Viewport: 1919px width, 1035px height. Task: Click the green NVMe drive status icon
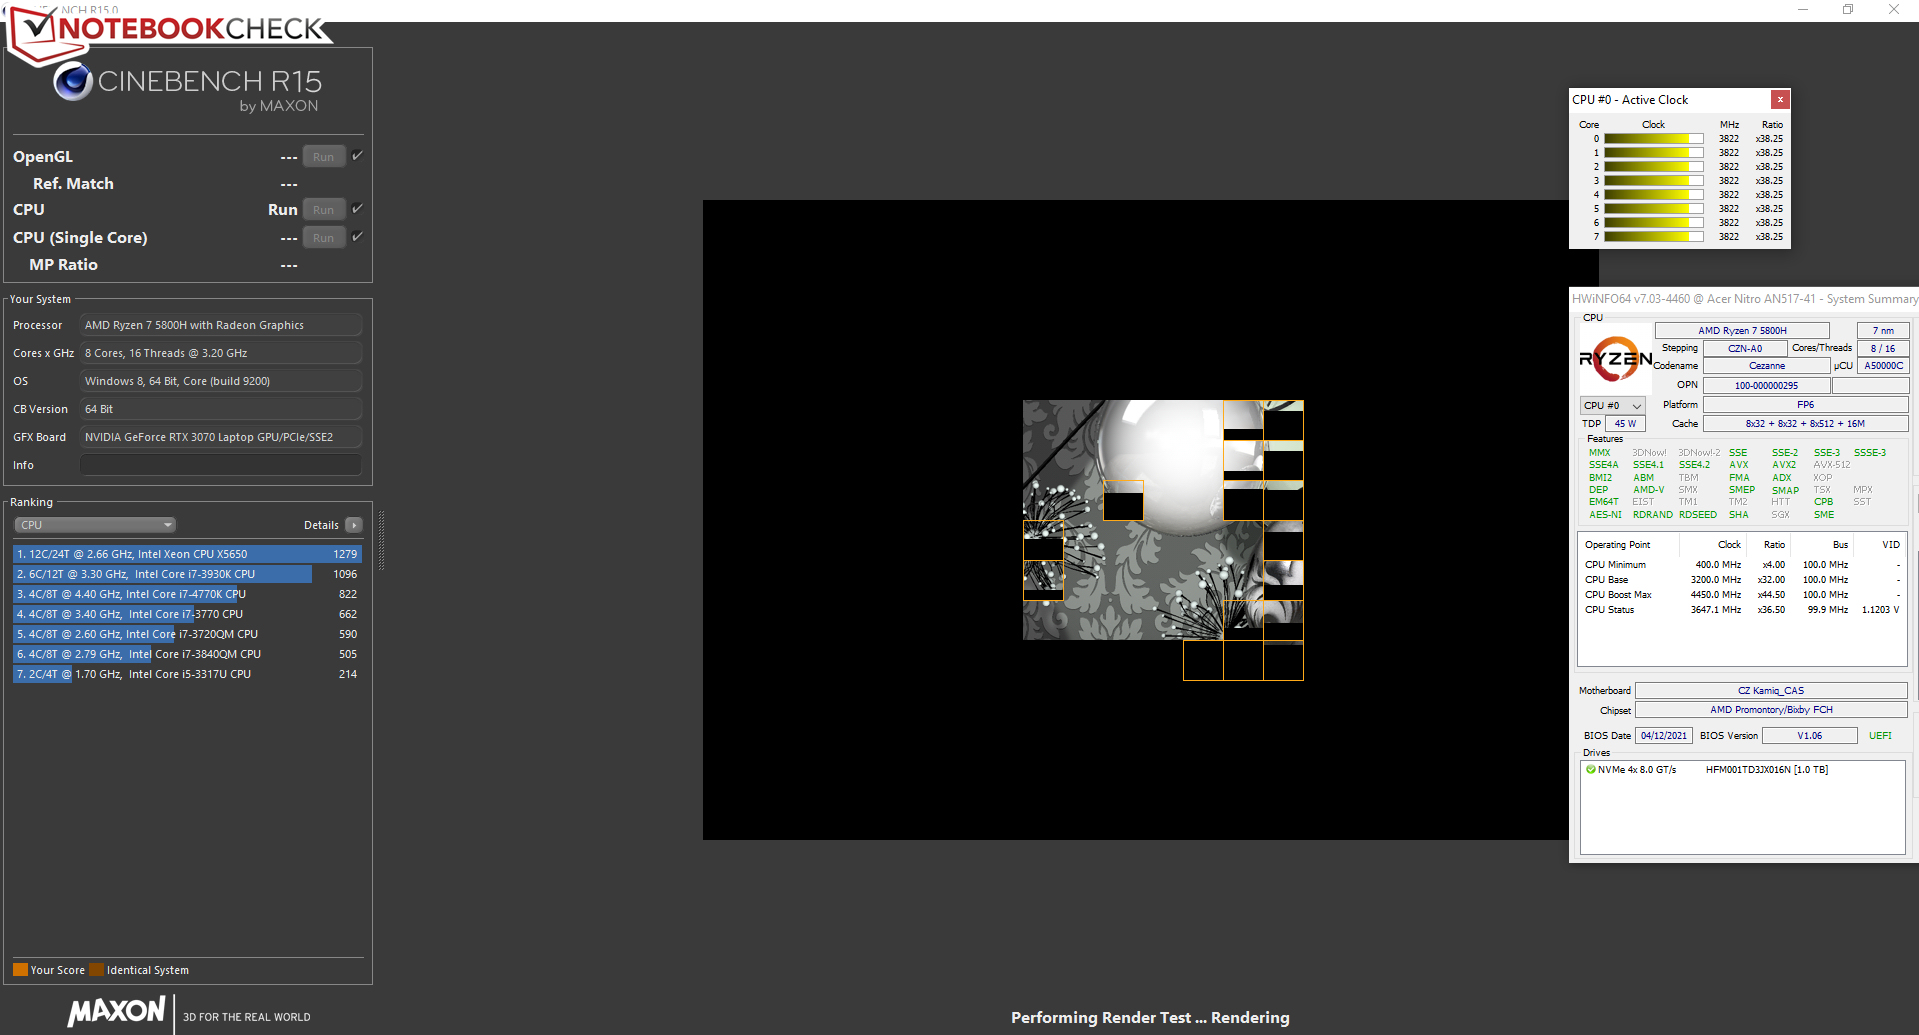1590,769
